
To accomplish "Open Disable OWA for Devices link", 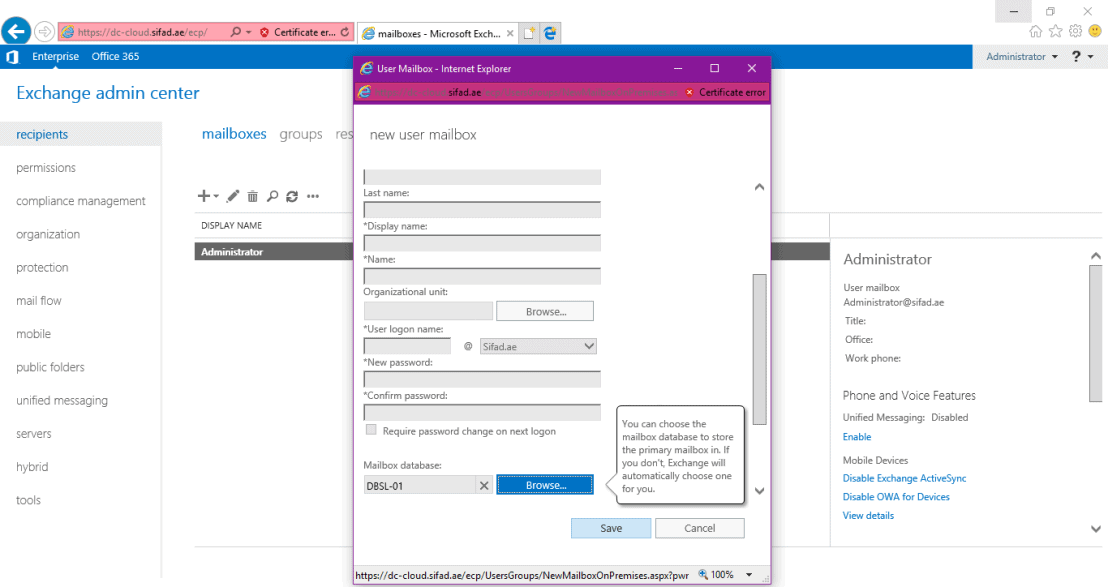I will pos(895,496).
